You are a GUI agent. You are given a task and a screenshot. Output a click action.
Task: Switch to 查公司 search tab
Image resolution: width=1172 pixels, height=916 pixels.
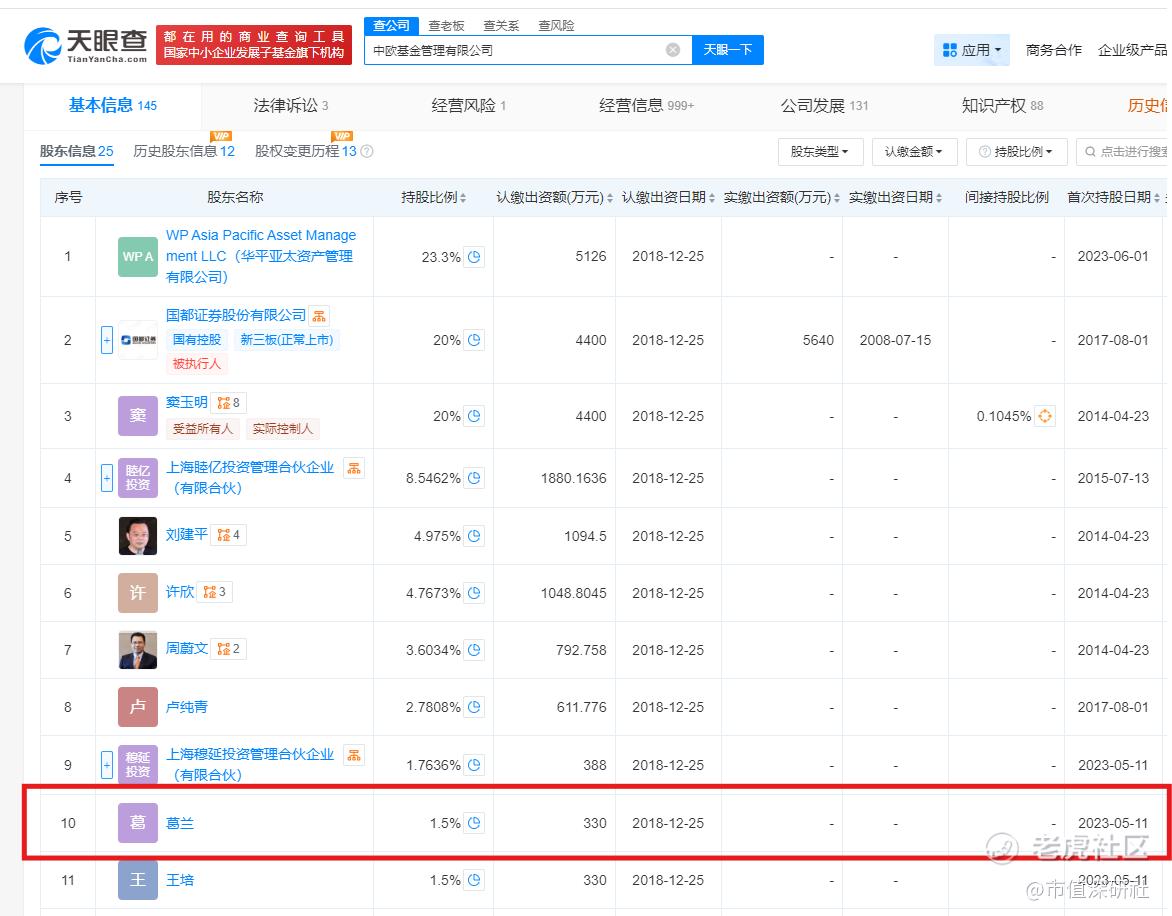tap(392, 25)
